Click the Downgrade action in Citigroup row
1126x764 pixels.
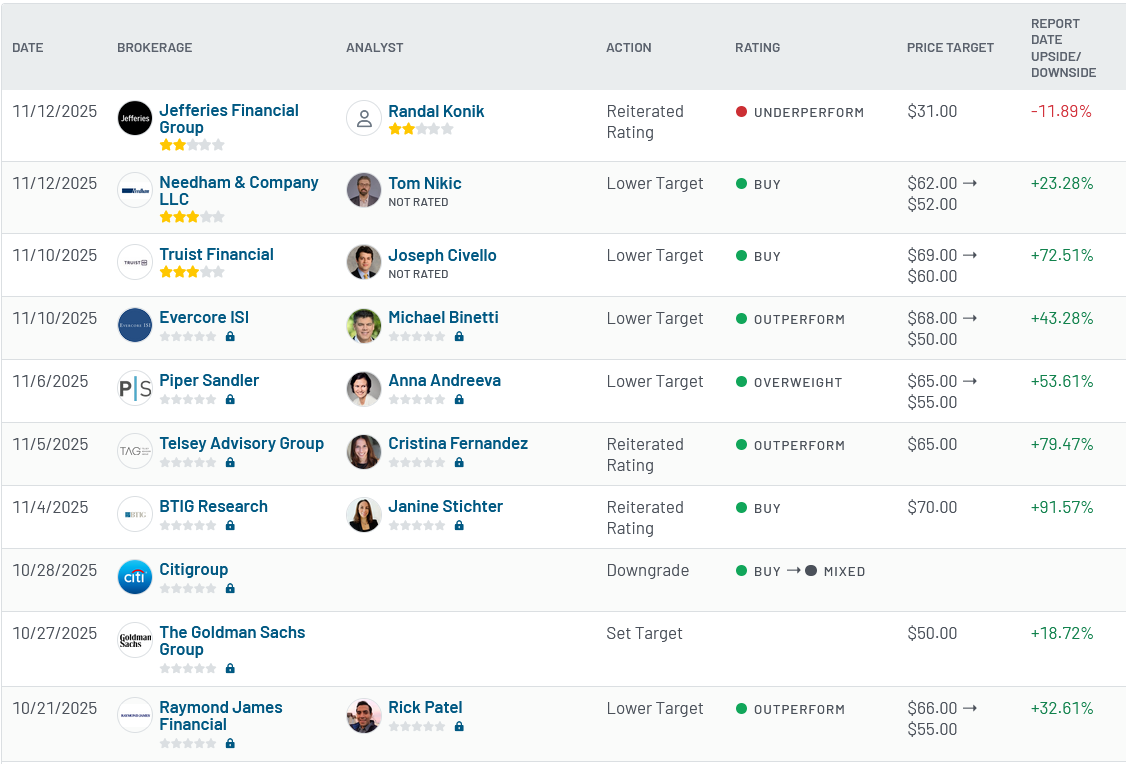coord(648,570)
